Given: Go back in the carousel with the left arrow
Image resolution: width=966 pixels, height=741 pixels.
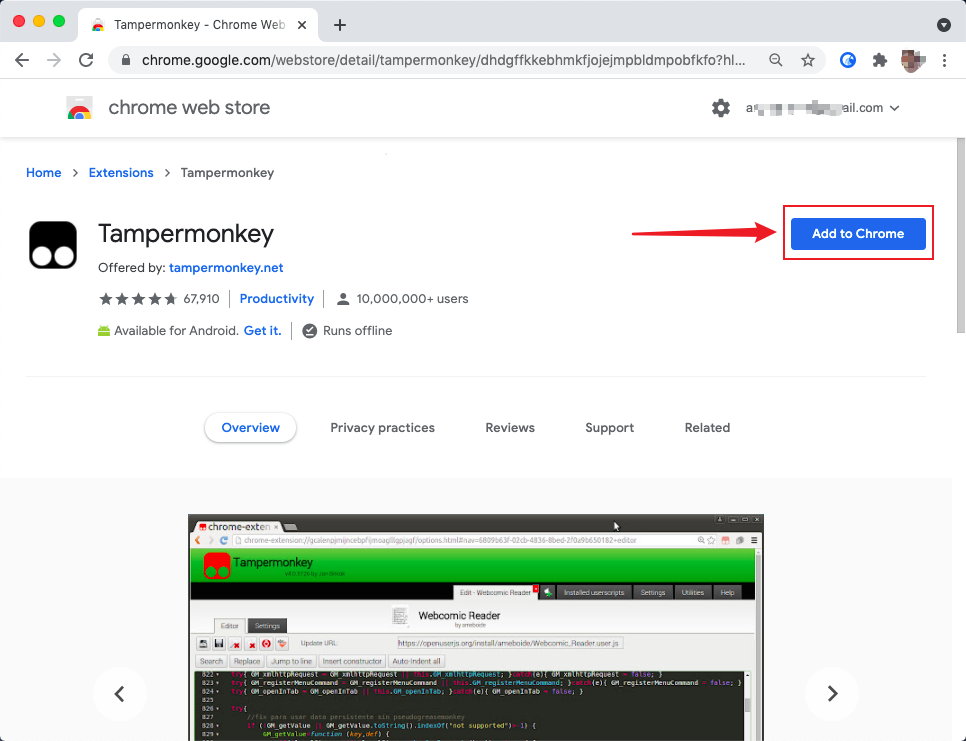Looking at the screenshot, I should coord(120,694).
